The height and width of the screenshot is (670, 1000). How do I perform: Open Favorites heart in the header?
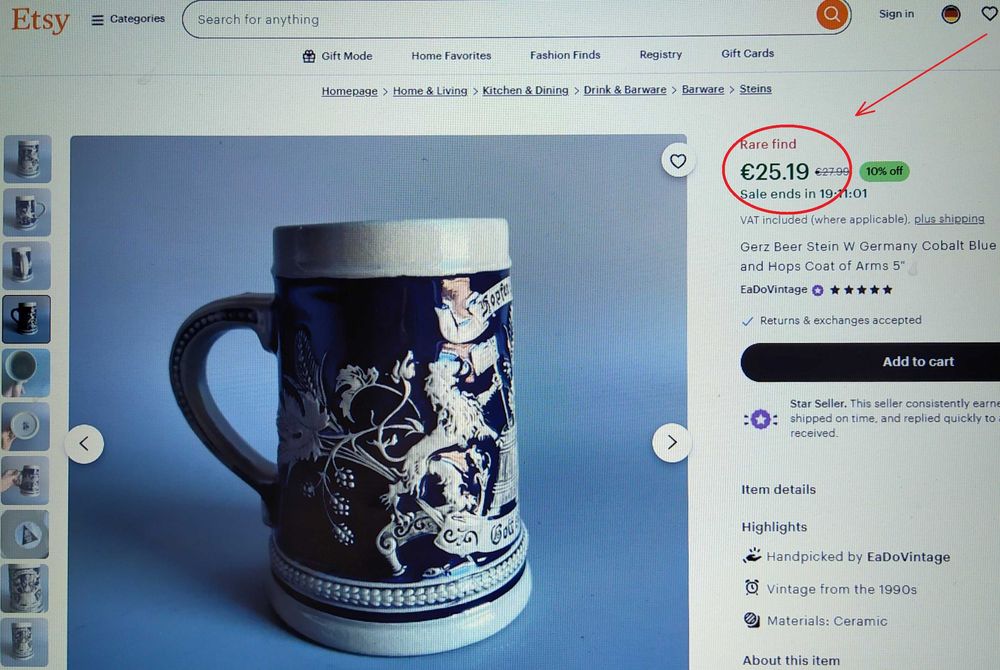point(989,14)
